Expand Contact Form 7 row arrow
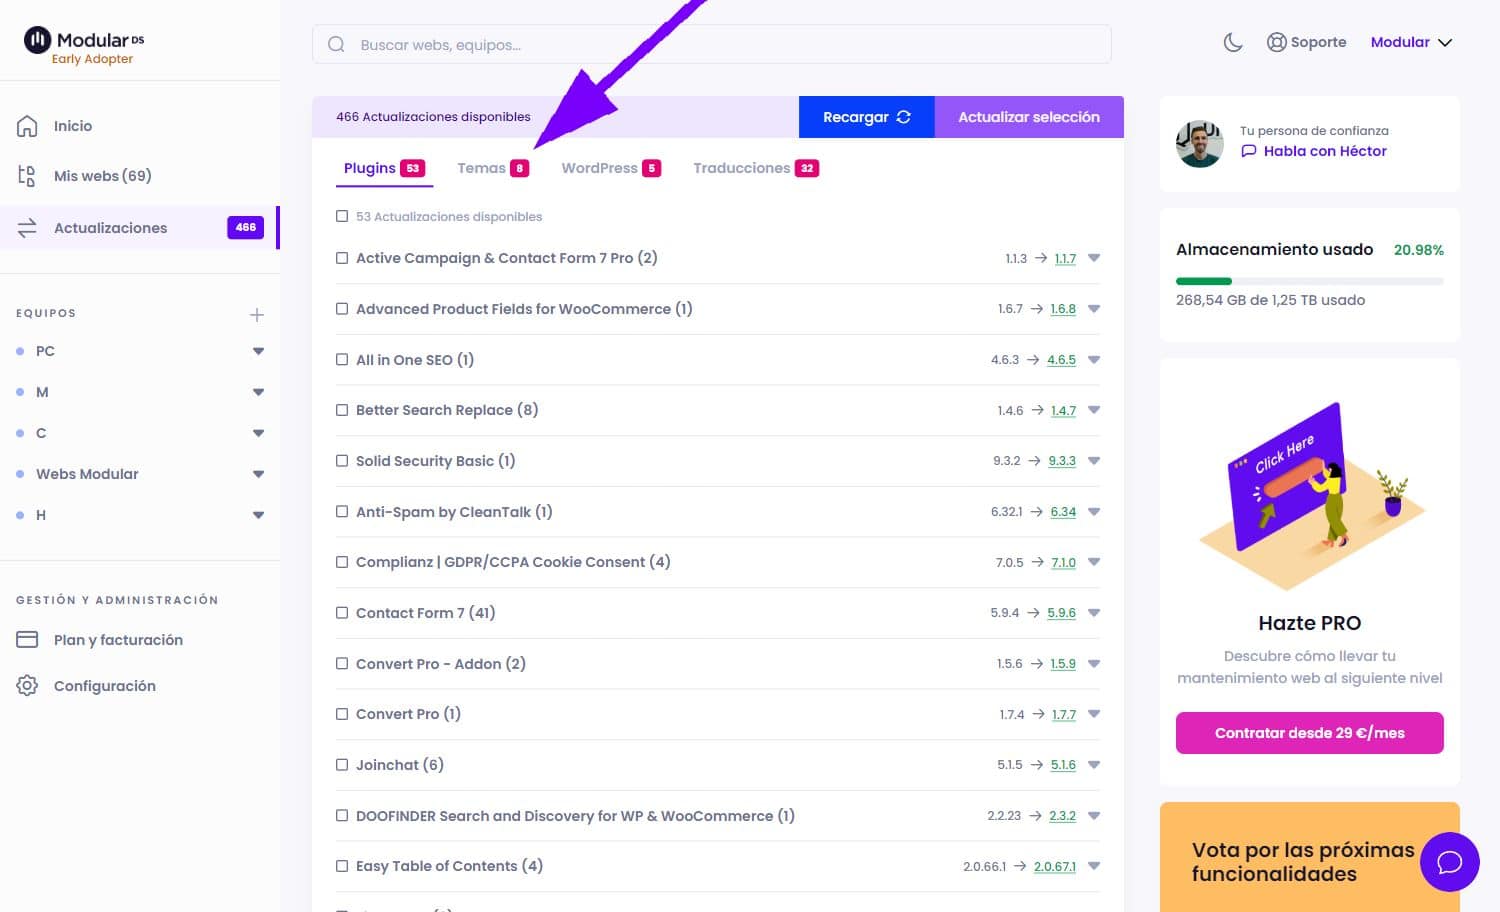This screenshot has height=912, width=1500. pos(1094,613)
